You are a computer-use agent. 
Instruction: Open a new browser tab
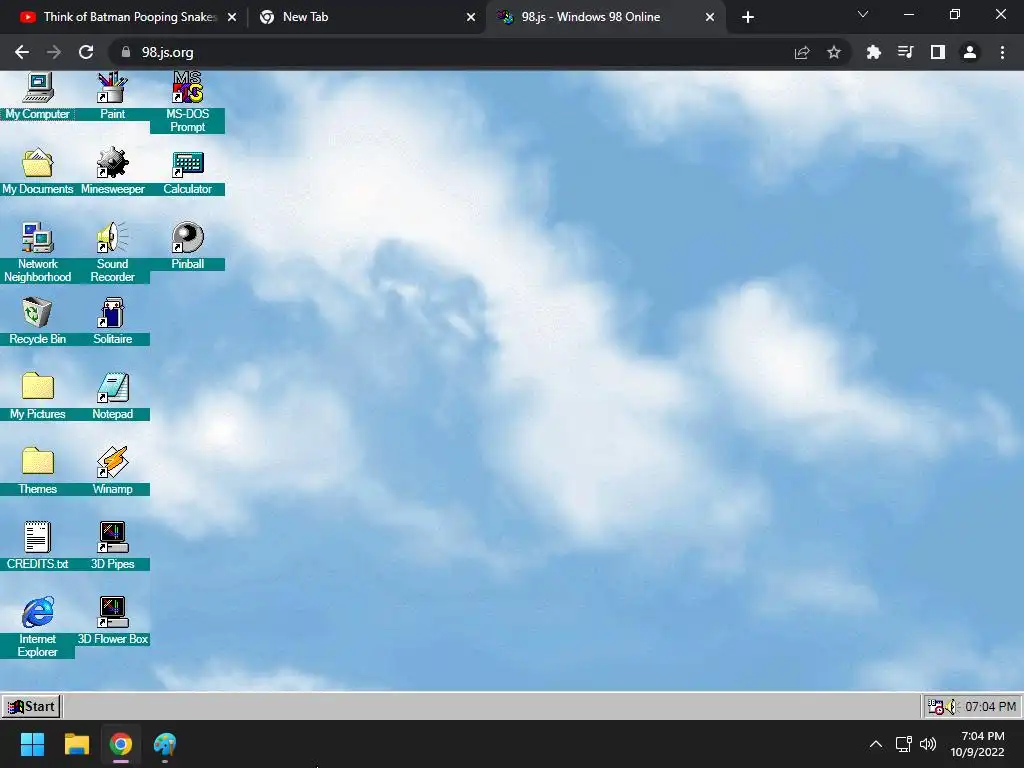[748, 17]
